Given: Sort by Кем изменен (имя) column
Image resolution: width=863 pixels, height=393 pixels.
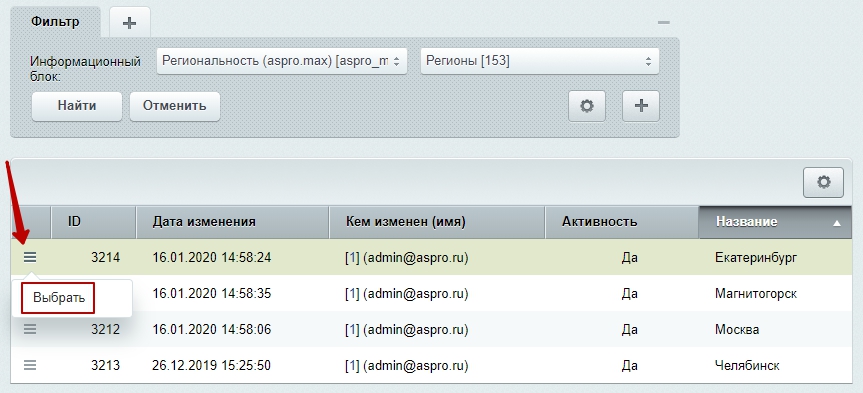Looking at the screenshot, I should coord(437,222).
